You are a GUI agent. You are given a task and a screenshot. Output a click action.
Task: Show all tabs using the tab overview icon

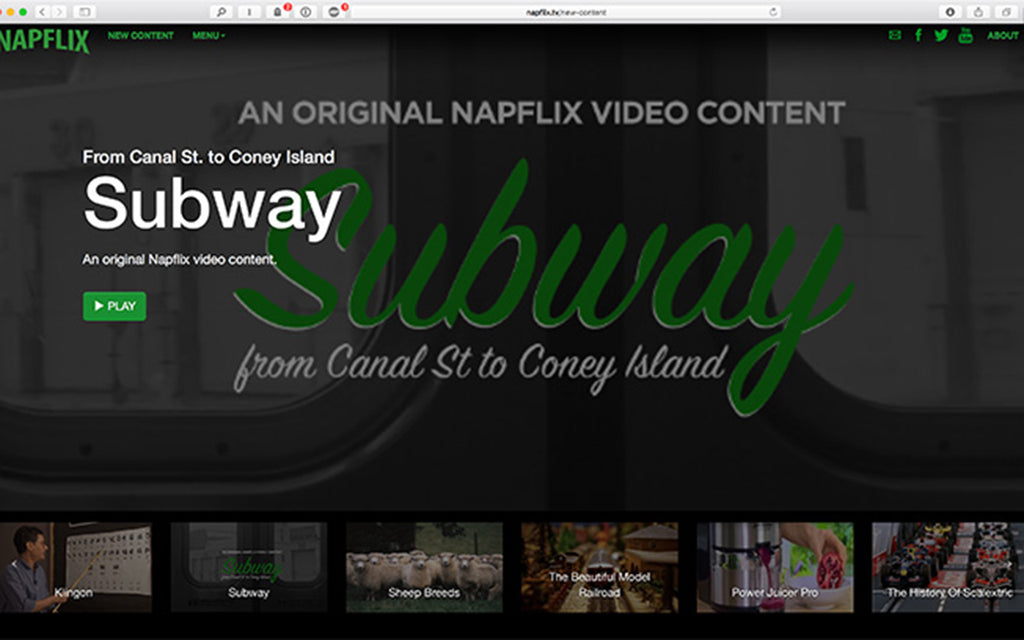pos(1004,12)
